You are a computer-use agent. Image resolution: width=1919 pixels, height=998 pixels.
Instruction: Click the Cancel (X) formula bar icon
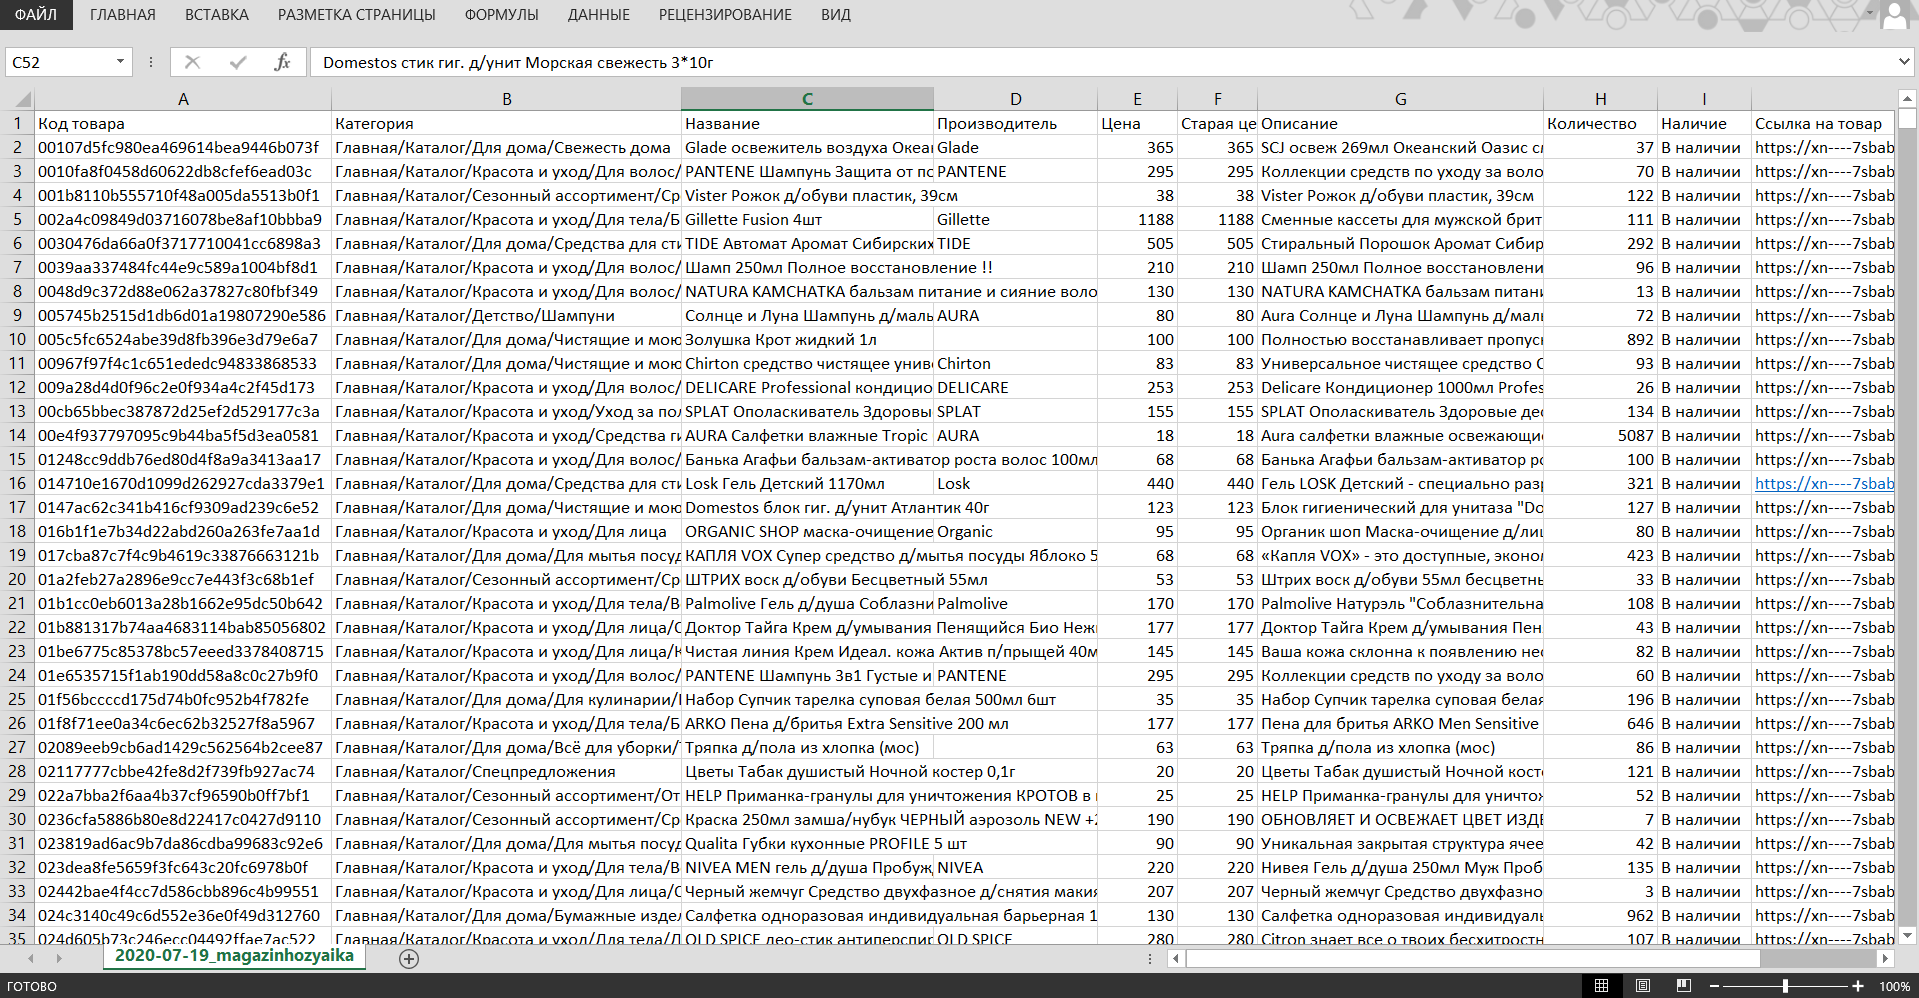[x=193, y=62]
